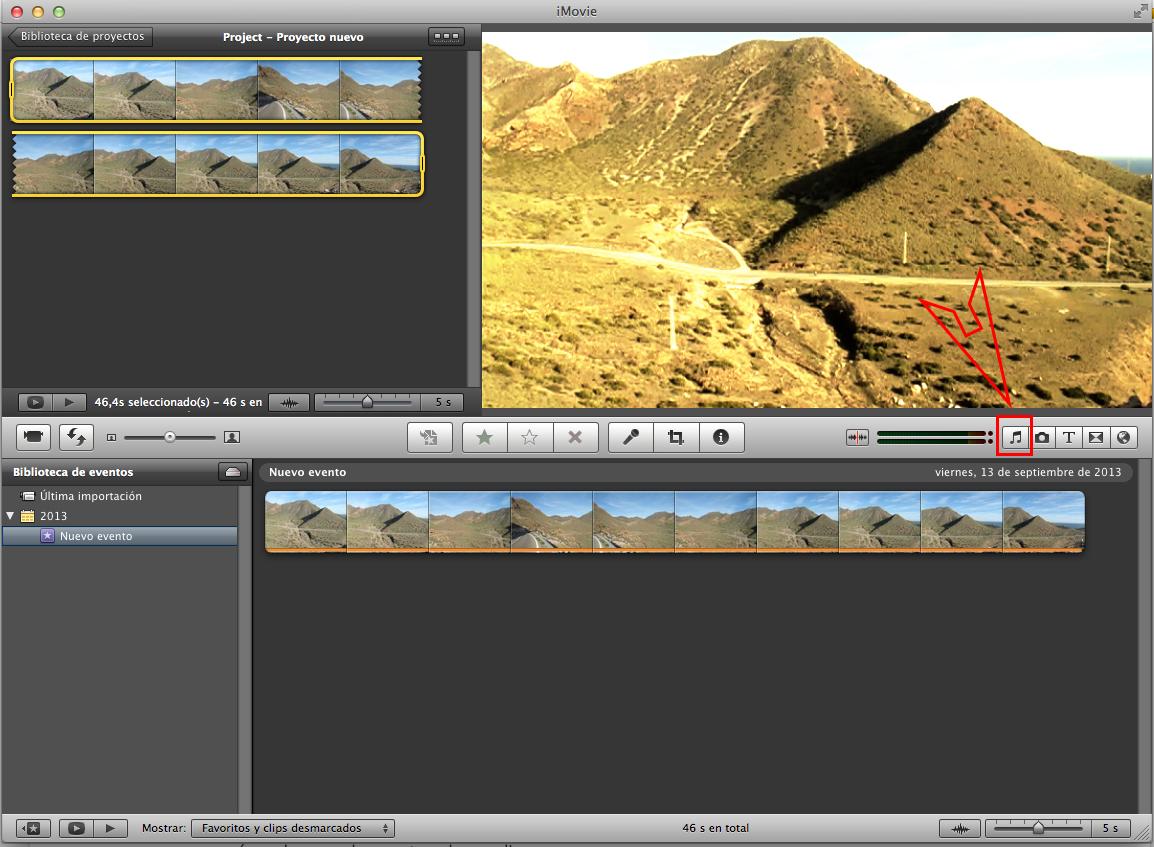Go back to 'Biblioteca de proyectos'
1154x847 pixels.
pyautogui.click(x=80, y=37)
